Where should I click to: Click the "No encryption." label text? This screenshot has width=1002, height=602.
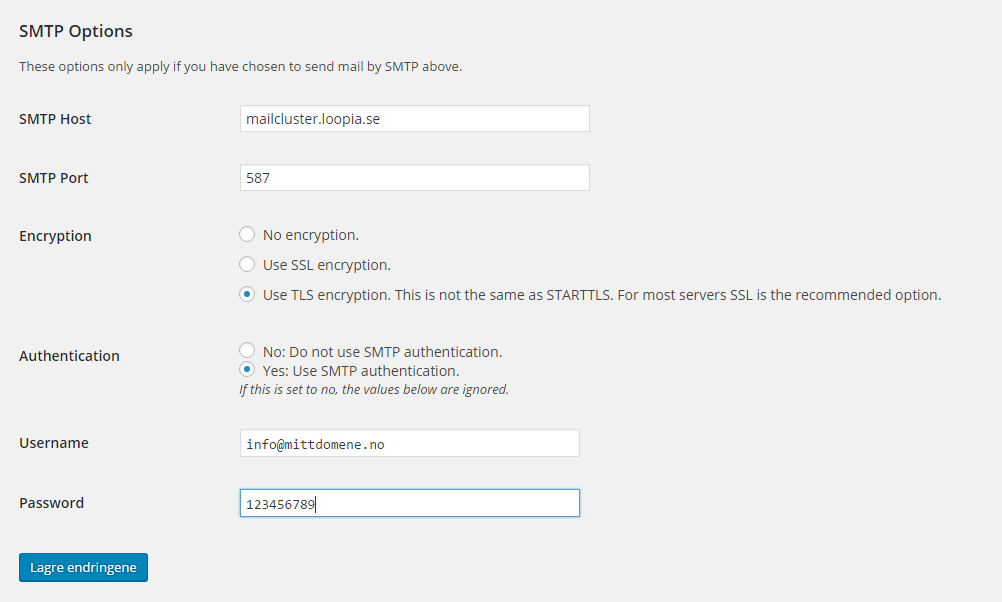tap(311, 235)
